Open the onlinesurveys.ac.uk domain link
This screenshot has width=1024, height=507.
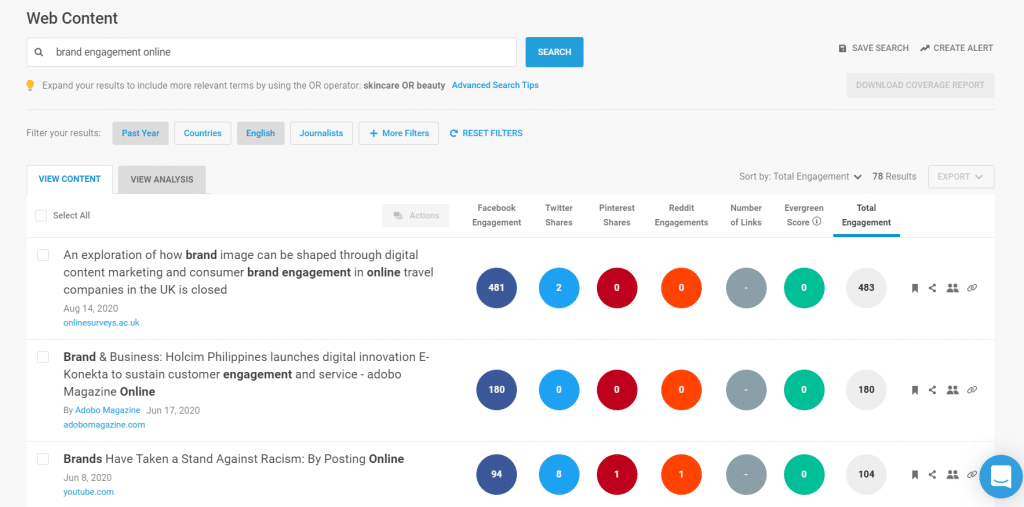[101, 323]
